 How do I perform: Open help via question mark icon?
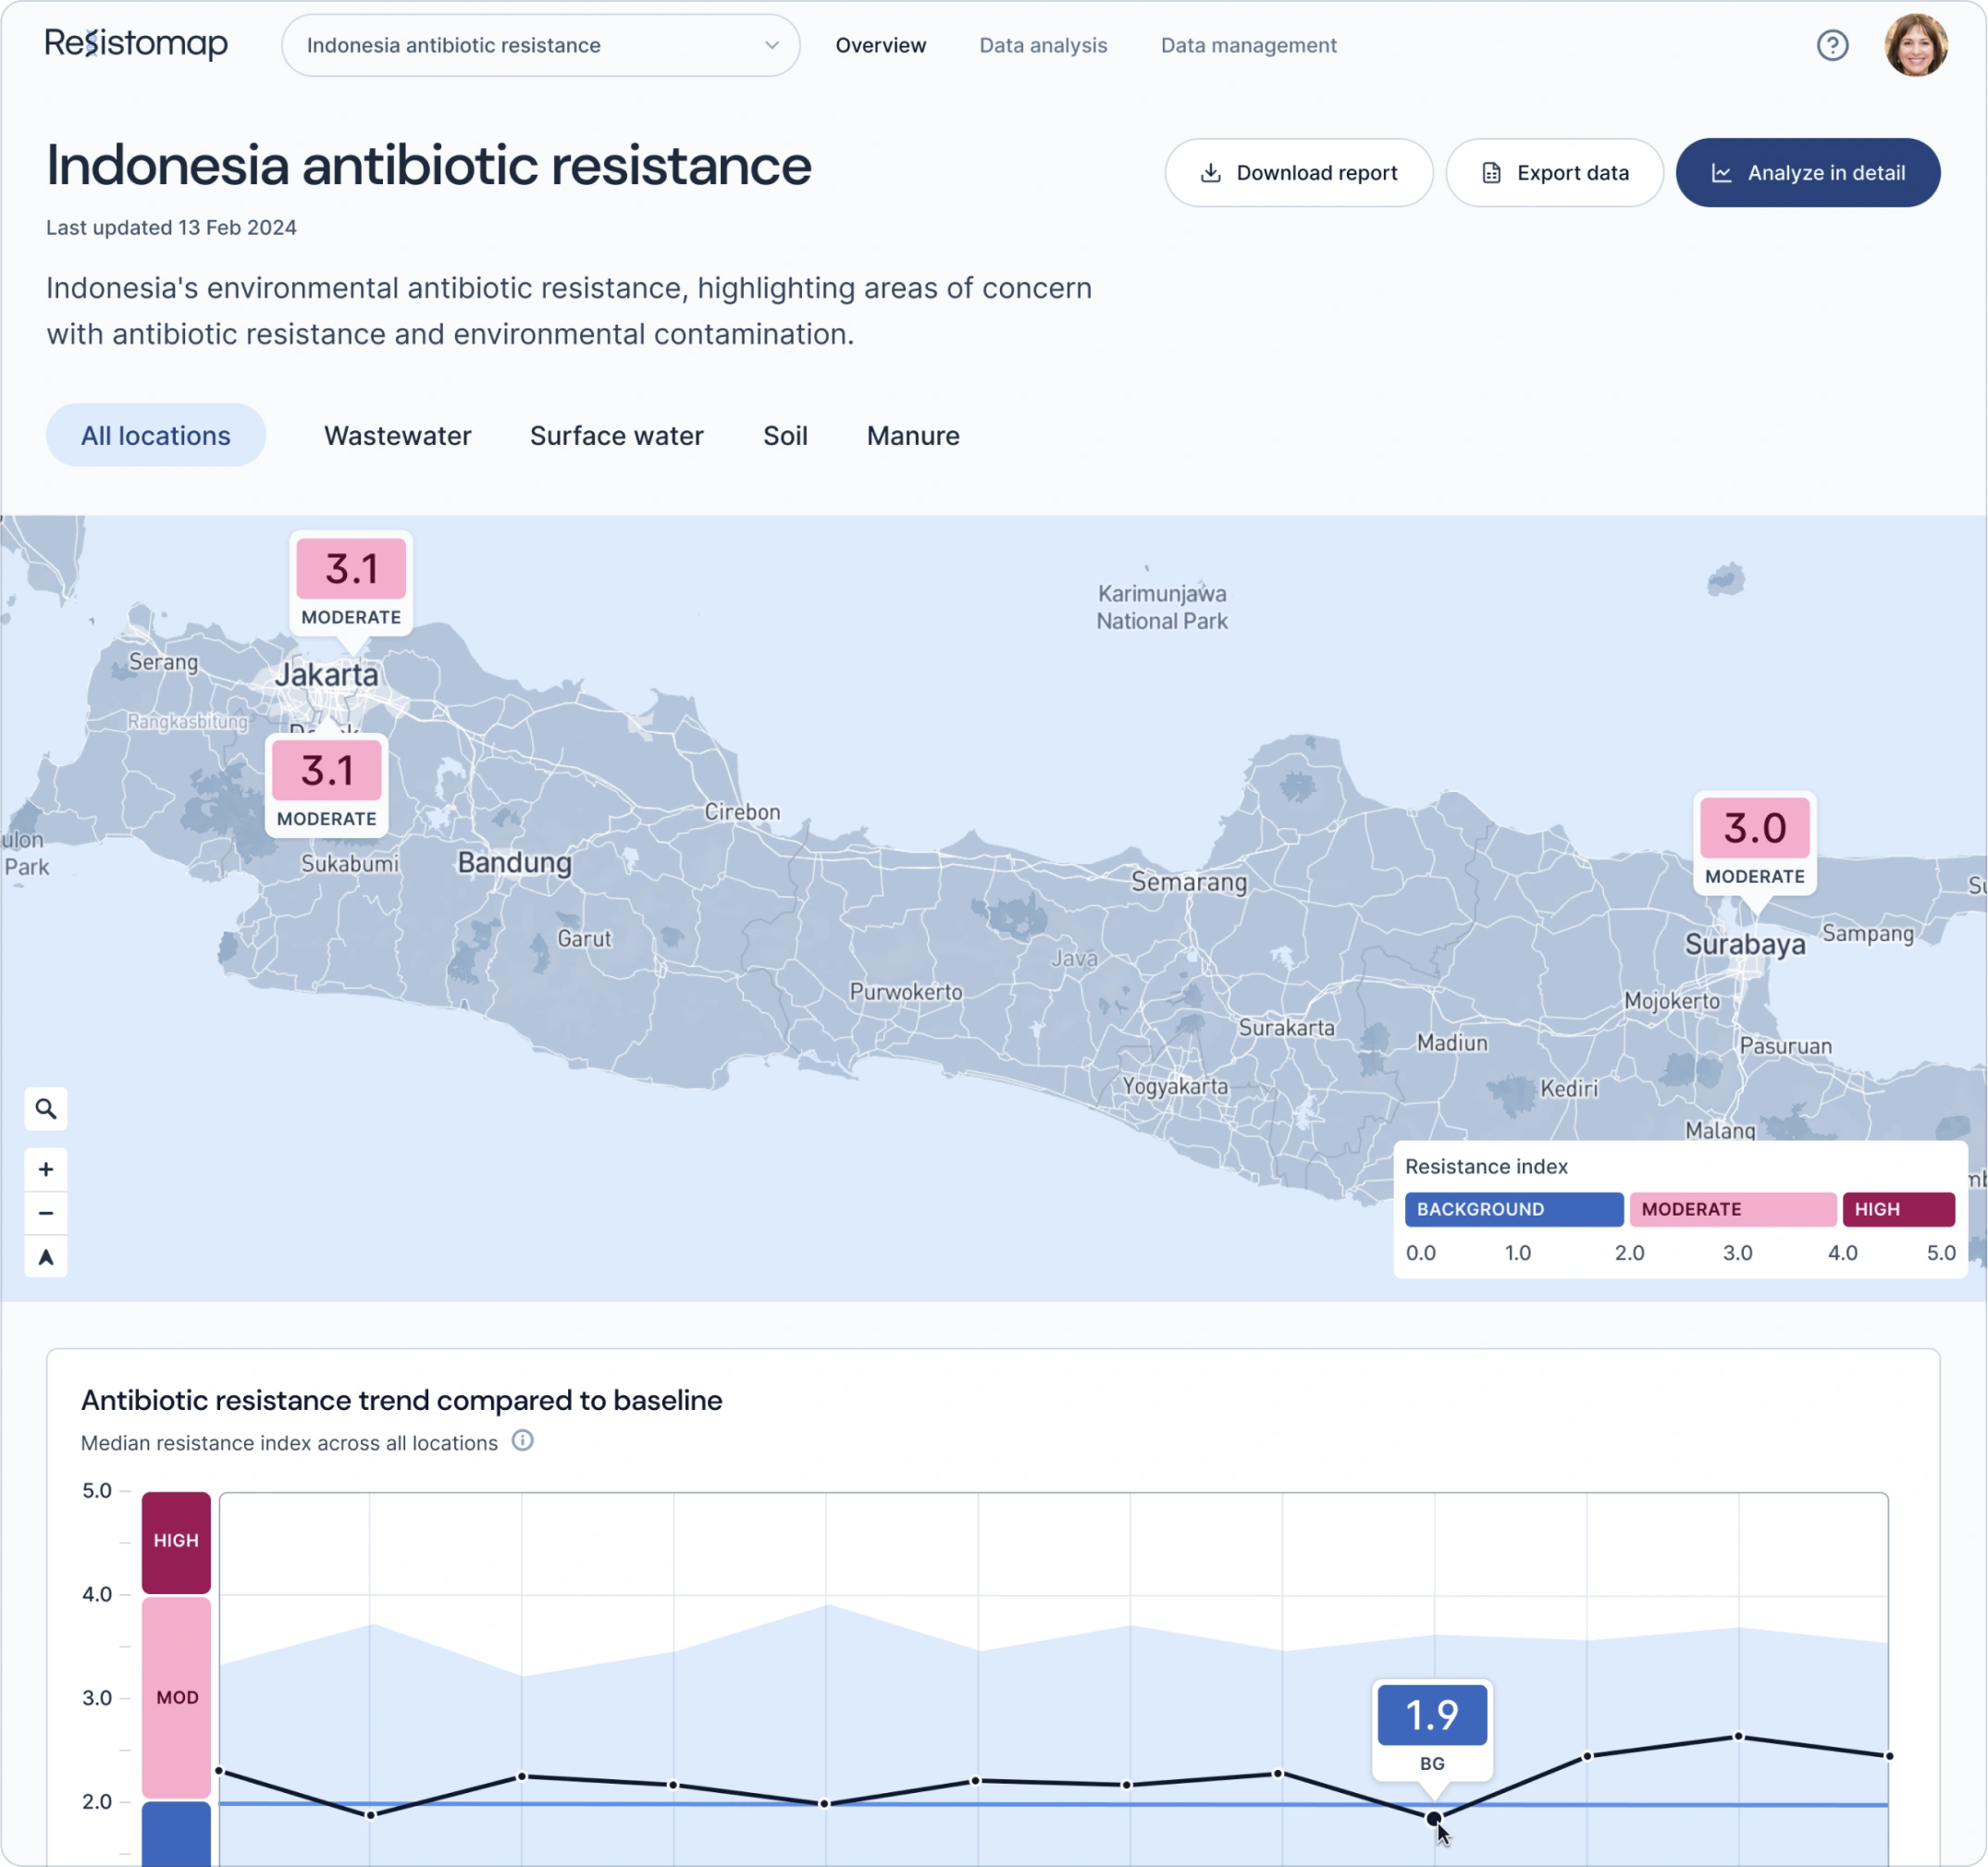(1832, 45)
